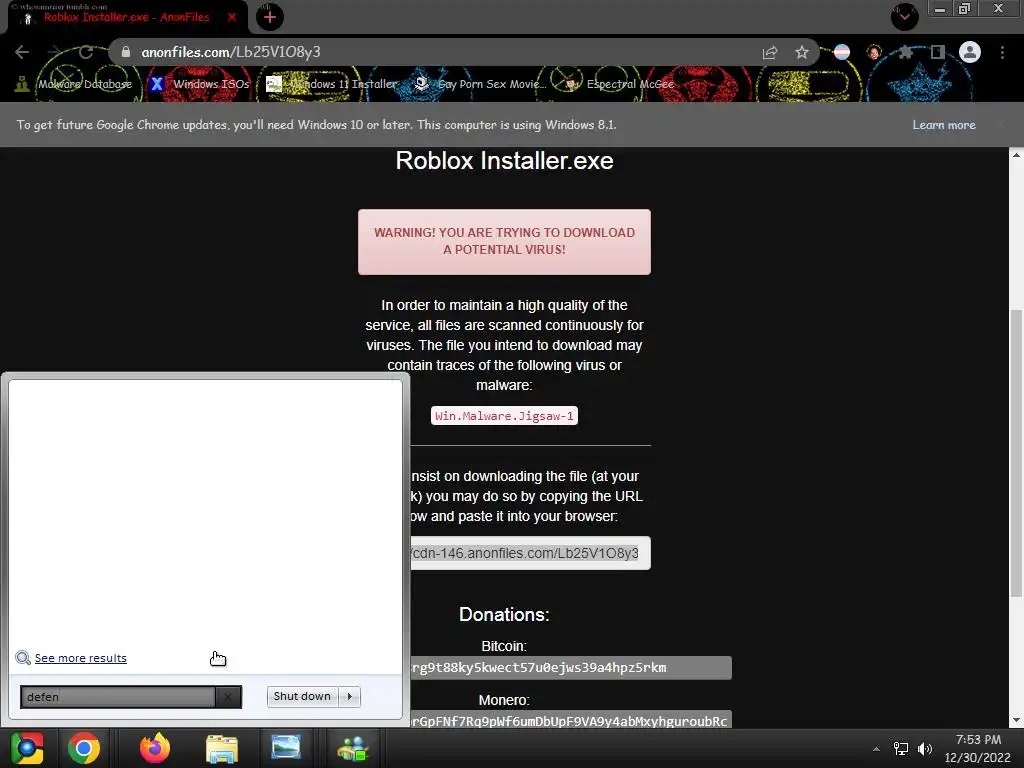Open Chrome three-dot menu
Image resolution: width=1024 pixels, height=768 pixels.
(x=1002, y=52)
